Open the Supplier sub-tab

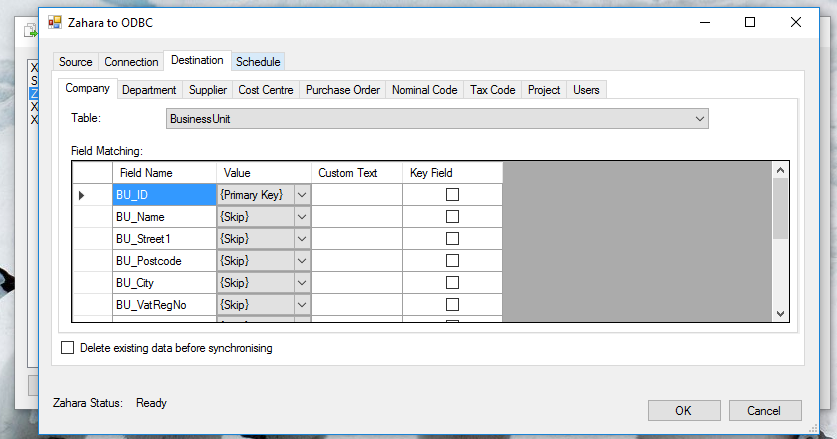tap(208, 90)
